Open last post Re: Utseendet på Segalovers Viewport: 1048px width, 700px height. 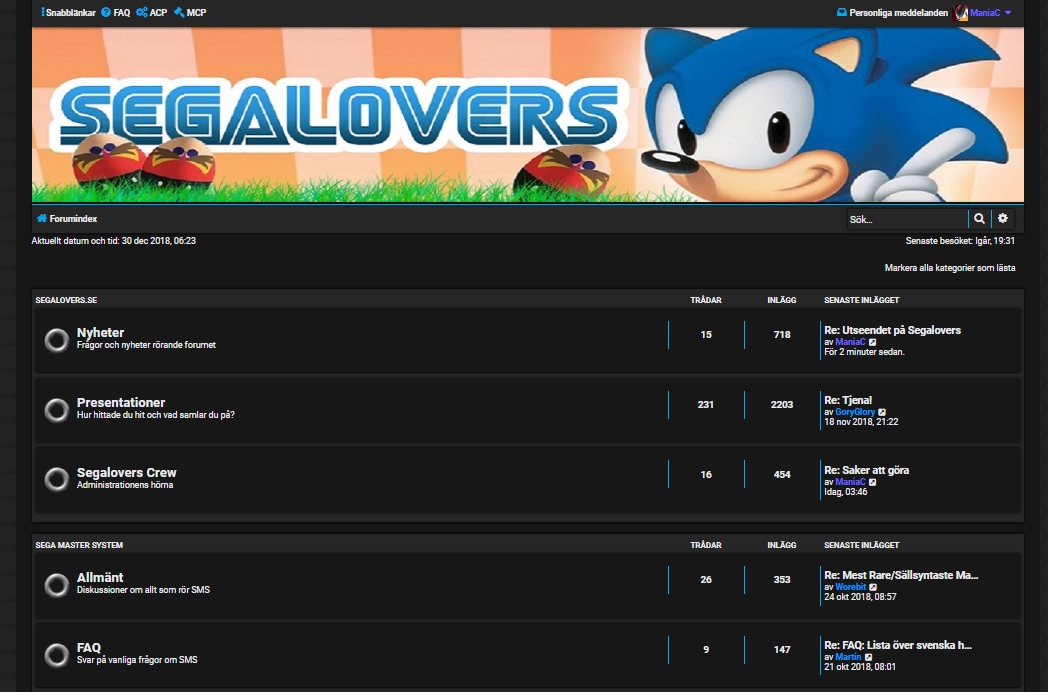[892, 330]
